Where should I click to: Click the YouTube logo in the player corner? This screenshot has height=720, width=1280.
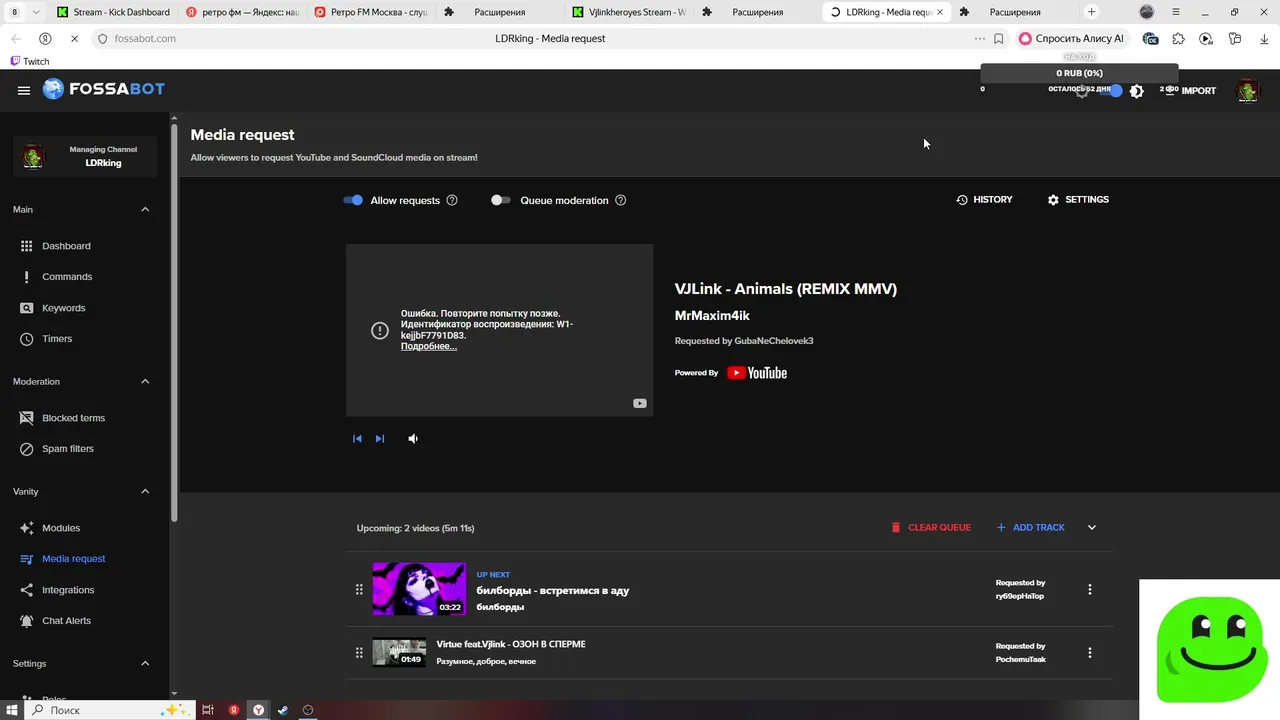point(640,404)
